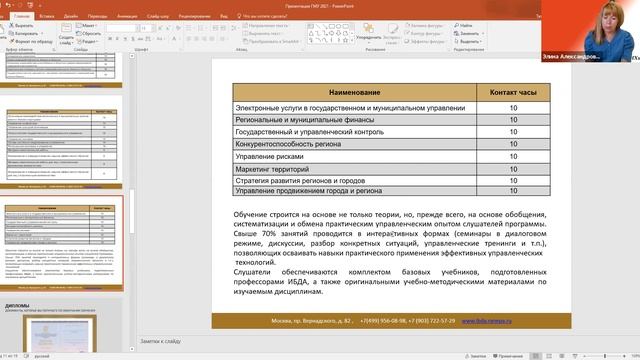This screenshot has height=360, width=640.
Task: Click Shape Outline (Контур фигуры) button
Action: pos(423,33)
